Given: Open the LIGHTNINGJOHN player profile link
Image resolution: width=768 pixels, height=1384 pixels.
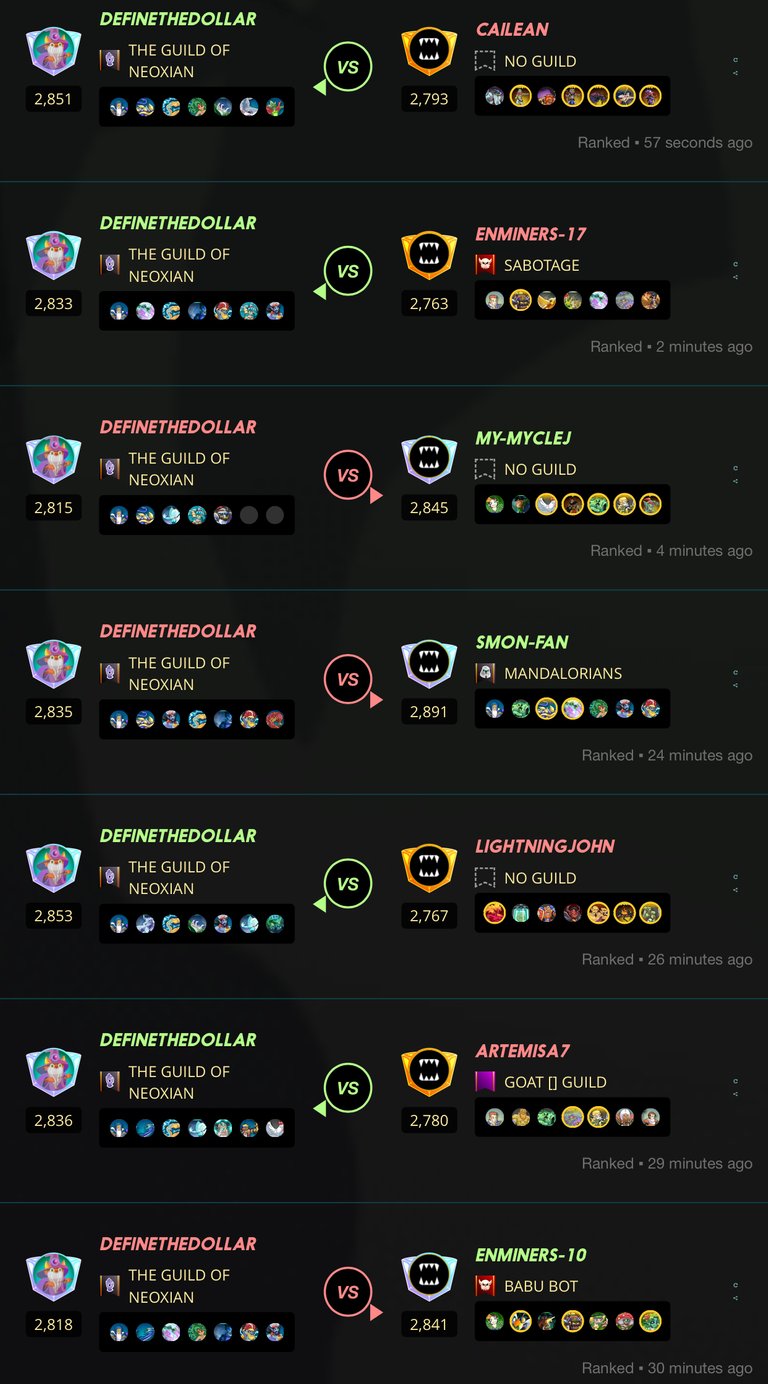Looking at the screenshot, I should pos(545,846).
